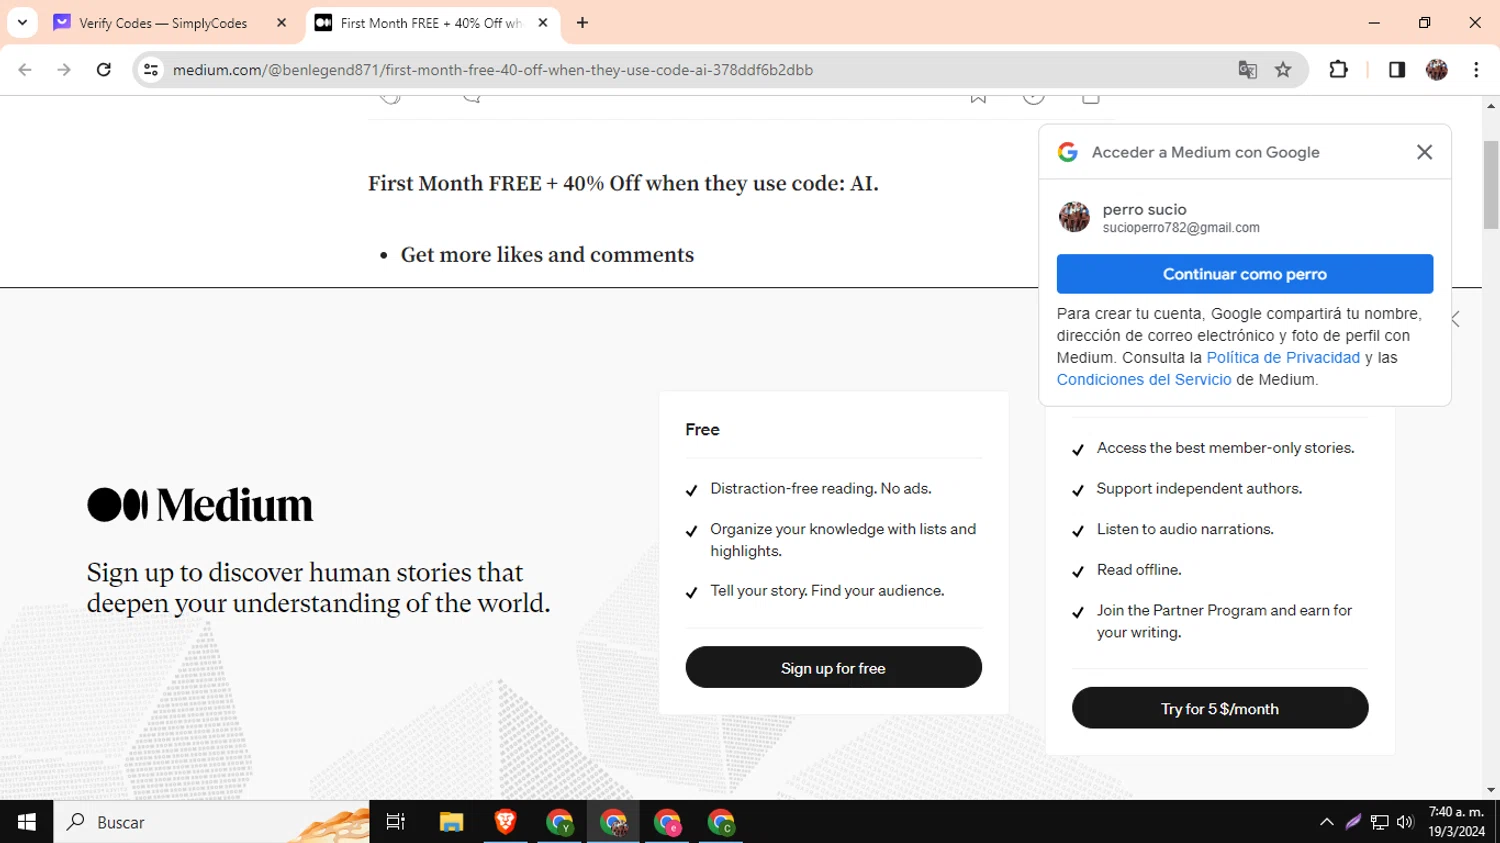Screen dimensions: 1500x843
Task: Share the article icon
Action: 1091,98
